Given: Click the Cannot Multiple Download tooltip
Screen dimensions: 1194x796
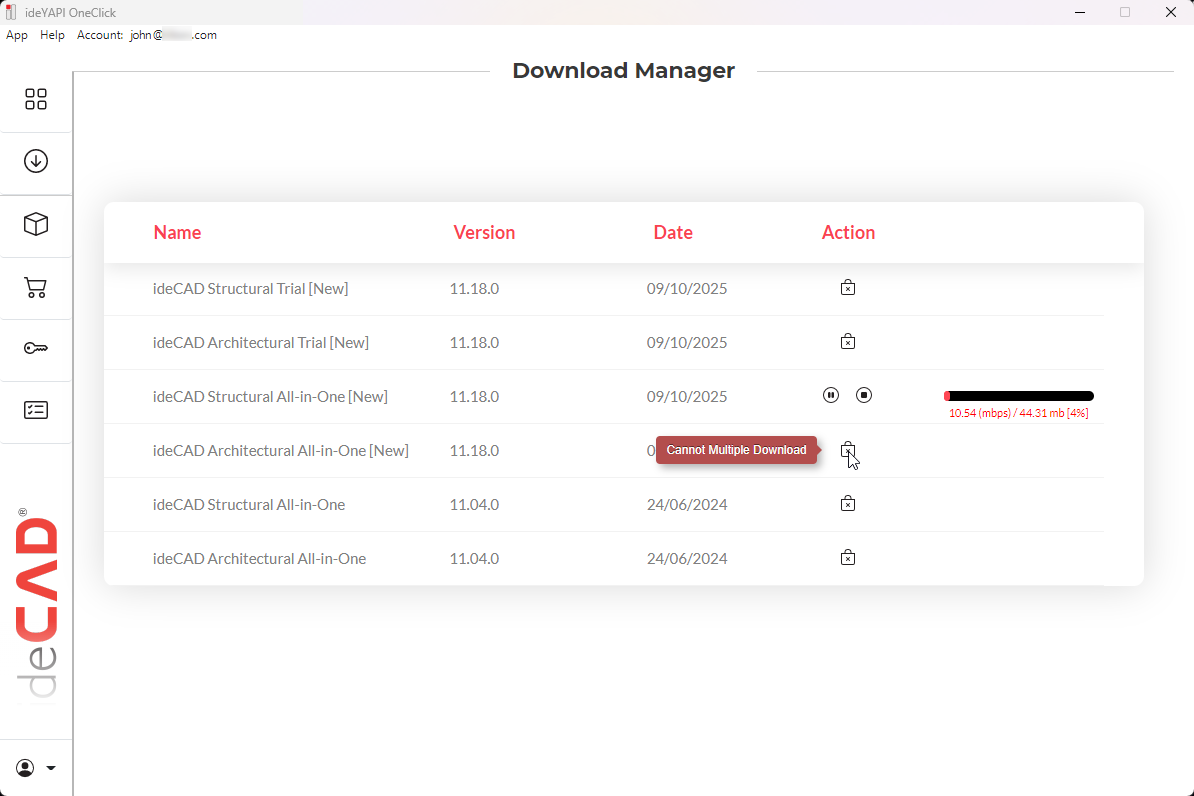Looking at the screenshot, I should pyautogui.click(x=736, y=449).
